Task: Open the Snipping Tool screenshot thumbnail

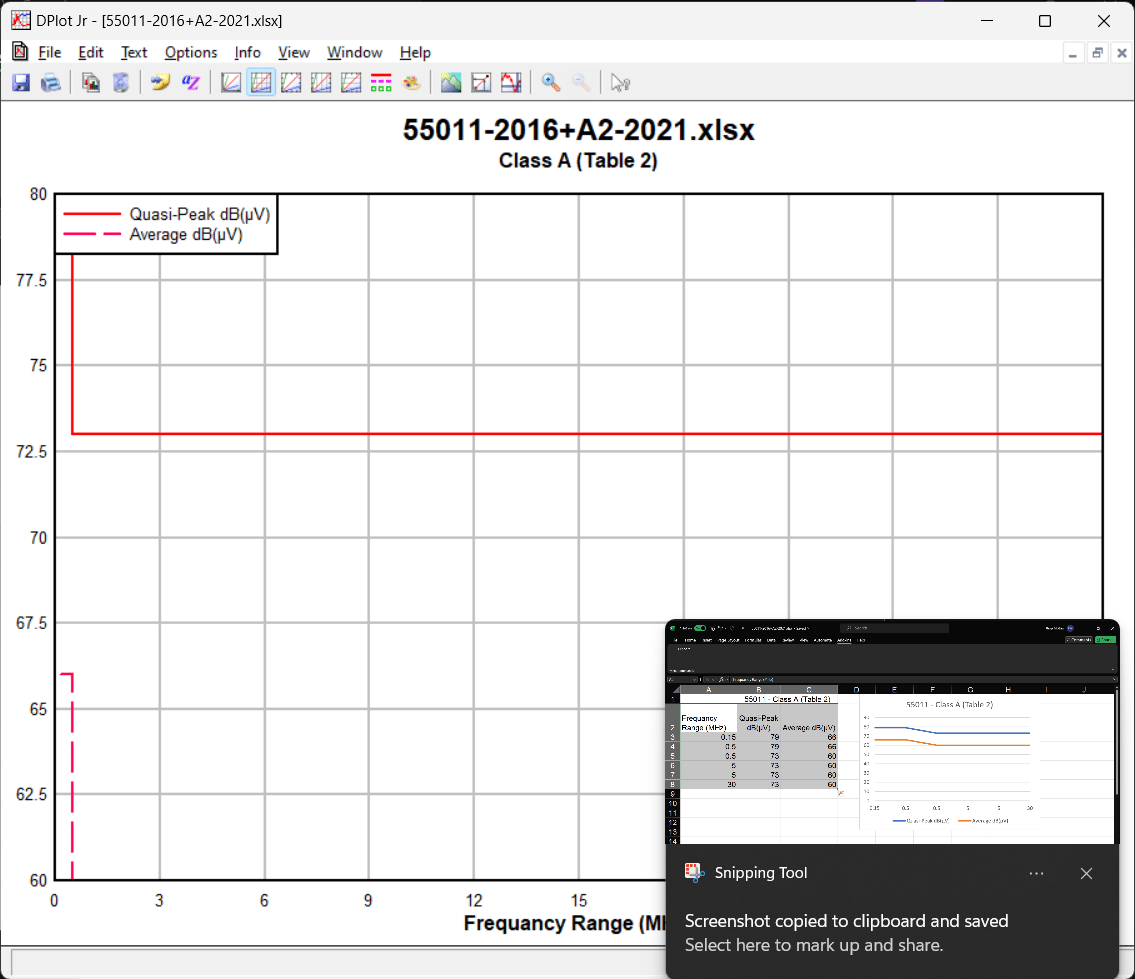Action: [892, 731]
